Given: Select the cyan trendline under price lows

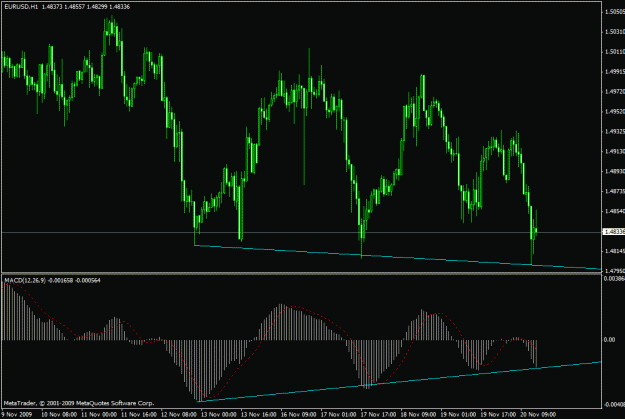Looking at the screenshot, I should 397,257.
